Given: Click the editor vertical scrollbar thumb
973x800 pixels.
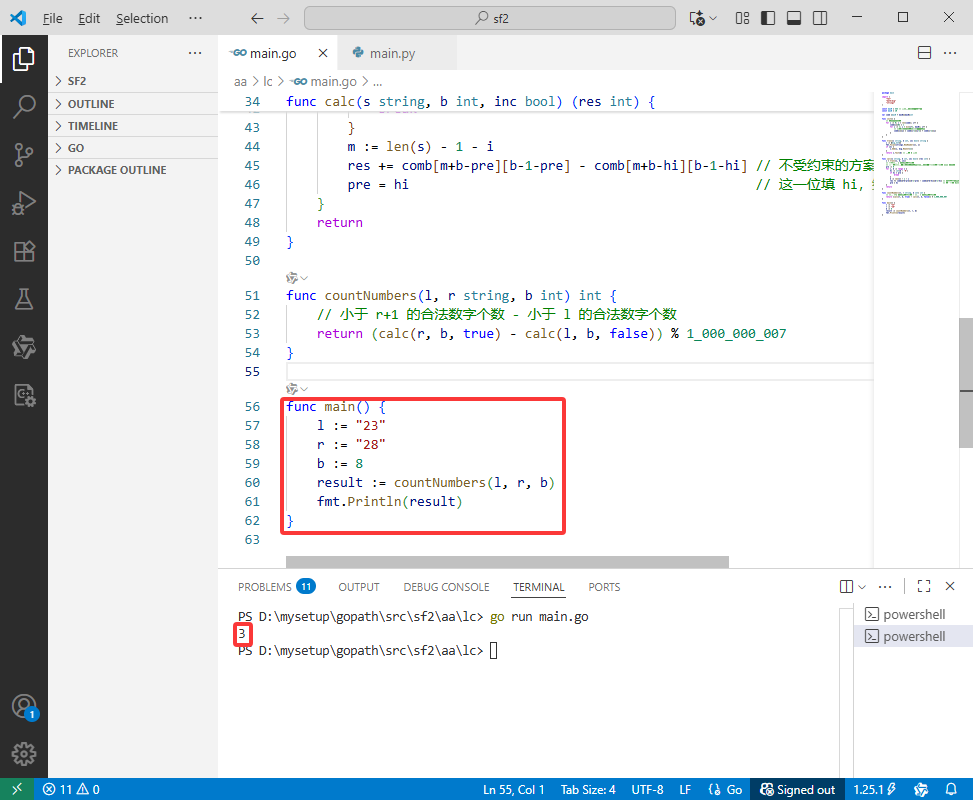Looking at the screenshot, I should pyautogui.click(x=966, y=383).
